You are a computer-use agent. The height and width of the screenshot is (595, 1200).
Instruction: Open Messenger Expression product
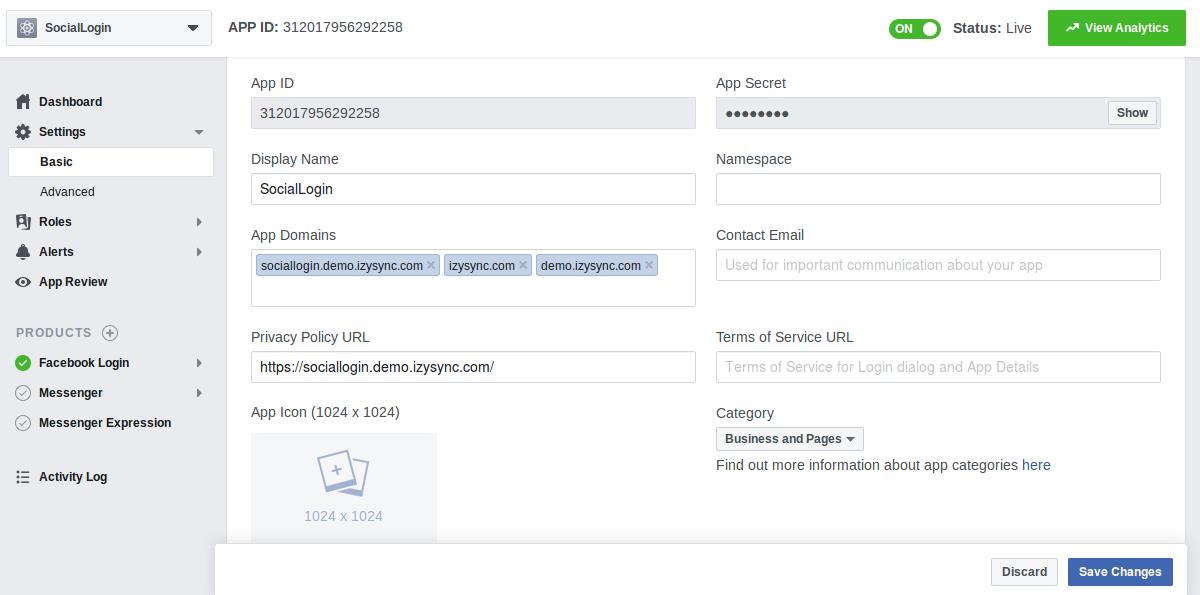[105, 423]
